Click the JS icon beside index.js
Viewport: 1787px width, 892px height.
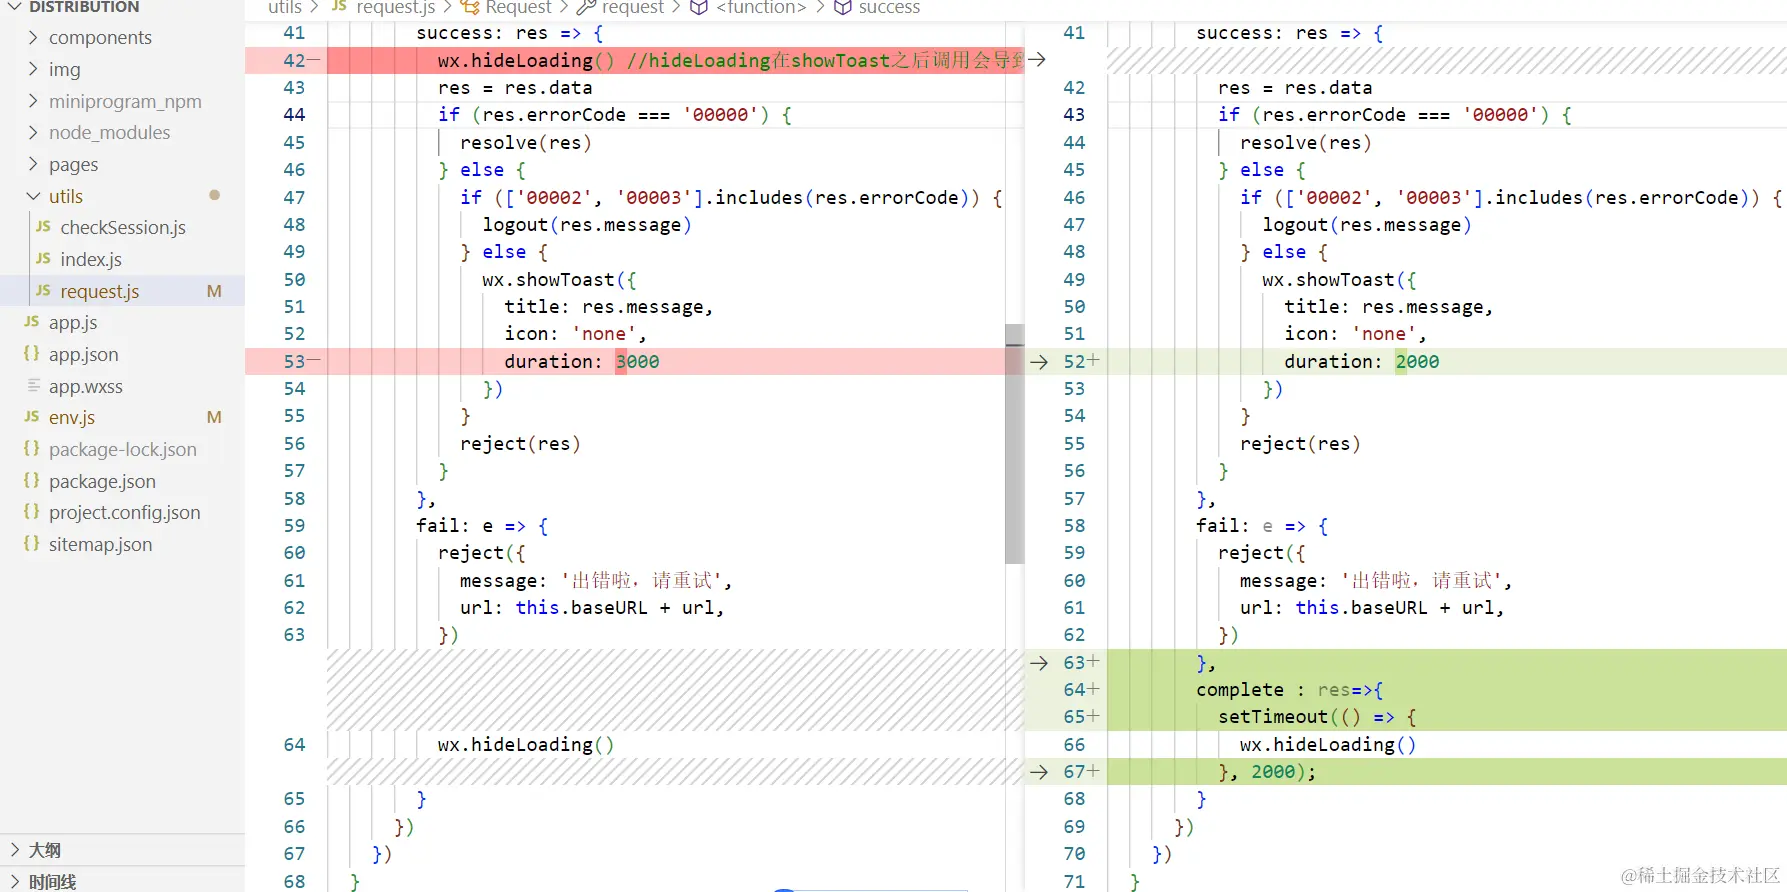(43, 259)
